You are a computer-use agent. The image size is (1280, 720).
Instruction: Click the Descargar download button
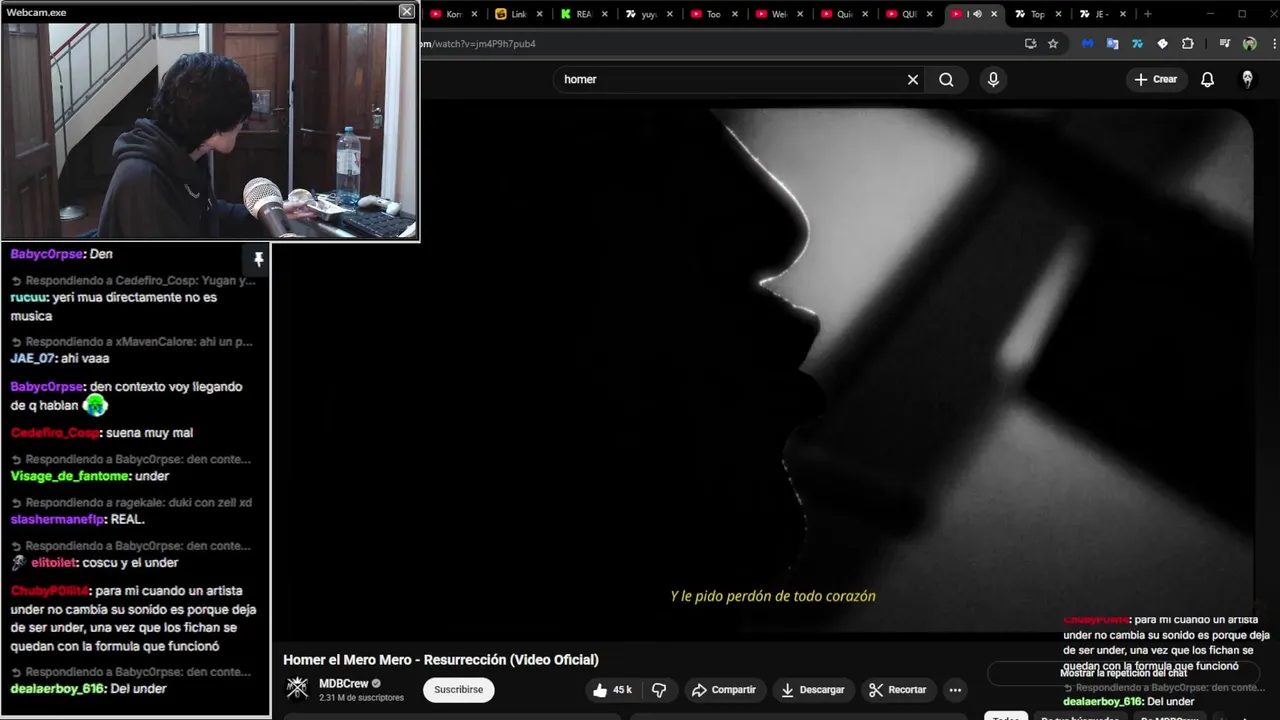[812, 690]
